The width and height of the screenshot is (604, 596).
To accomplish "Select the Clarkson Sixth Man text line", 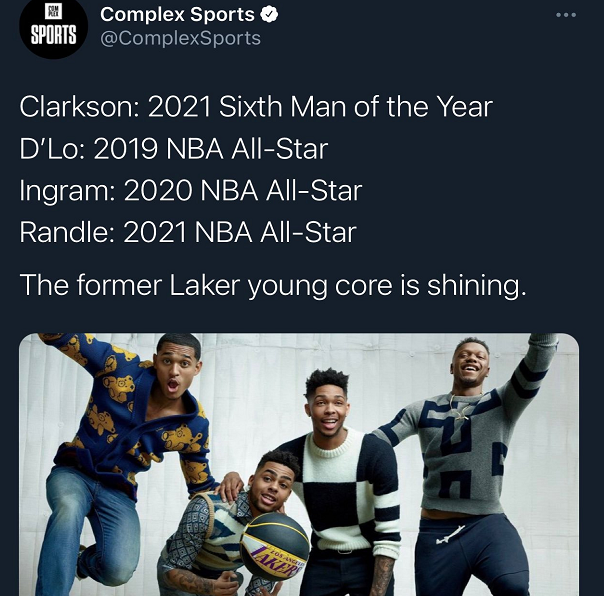I will 256,107.
